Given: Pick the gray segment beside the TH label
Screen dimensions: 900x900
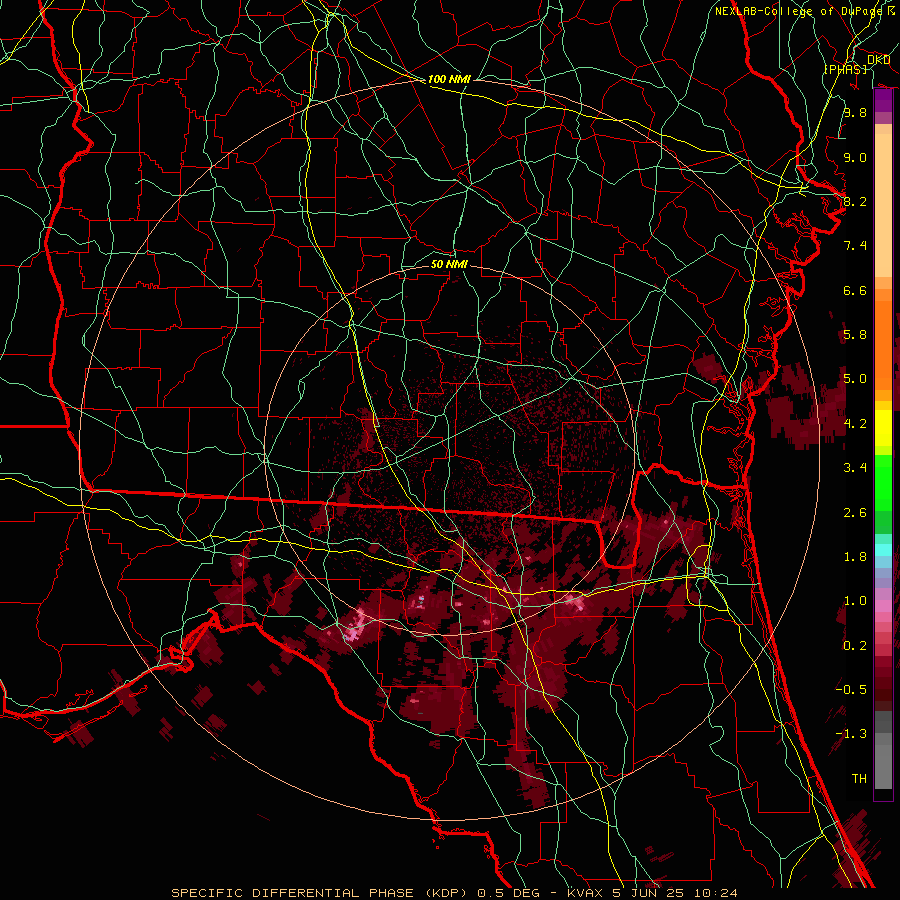Looking at the screenshot, I should pos(883,767).
